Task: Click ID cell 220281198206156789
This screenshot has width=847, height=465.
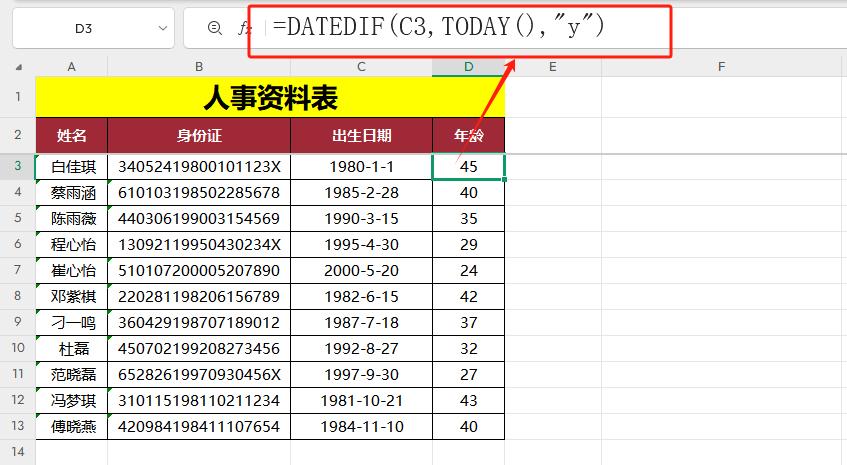Action: point(199,296)
